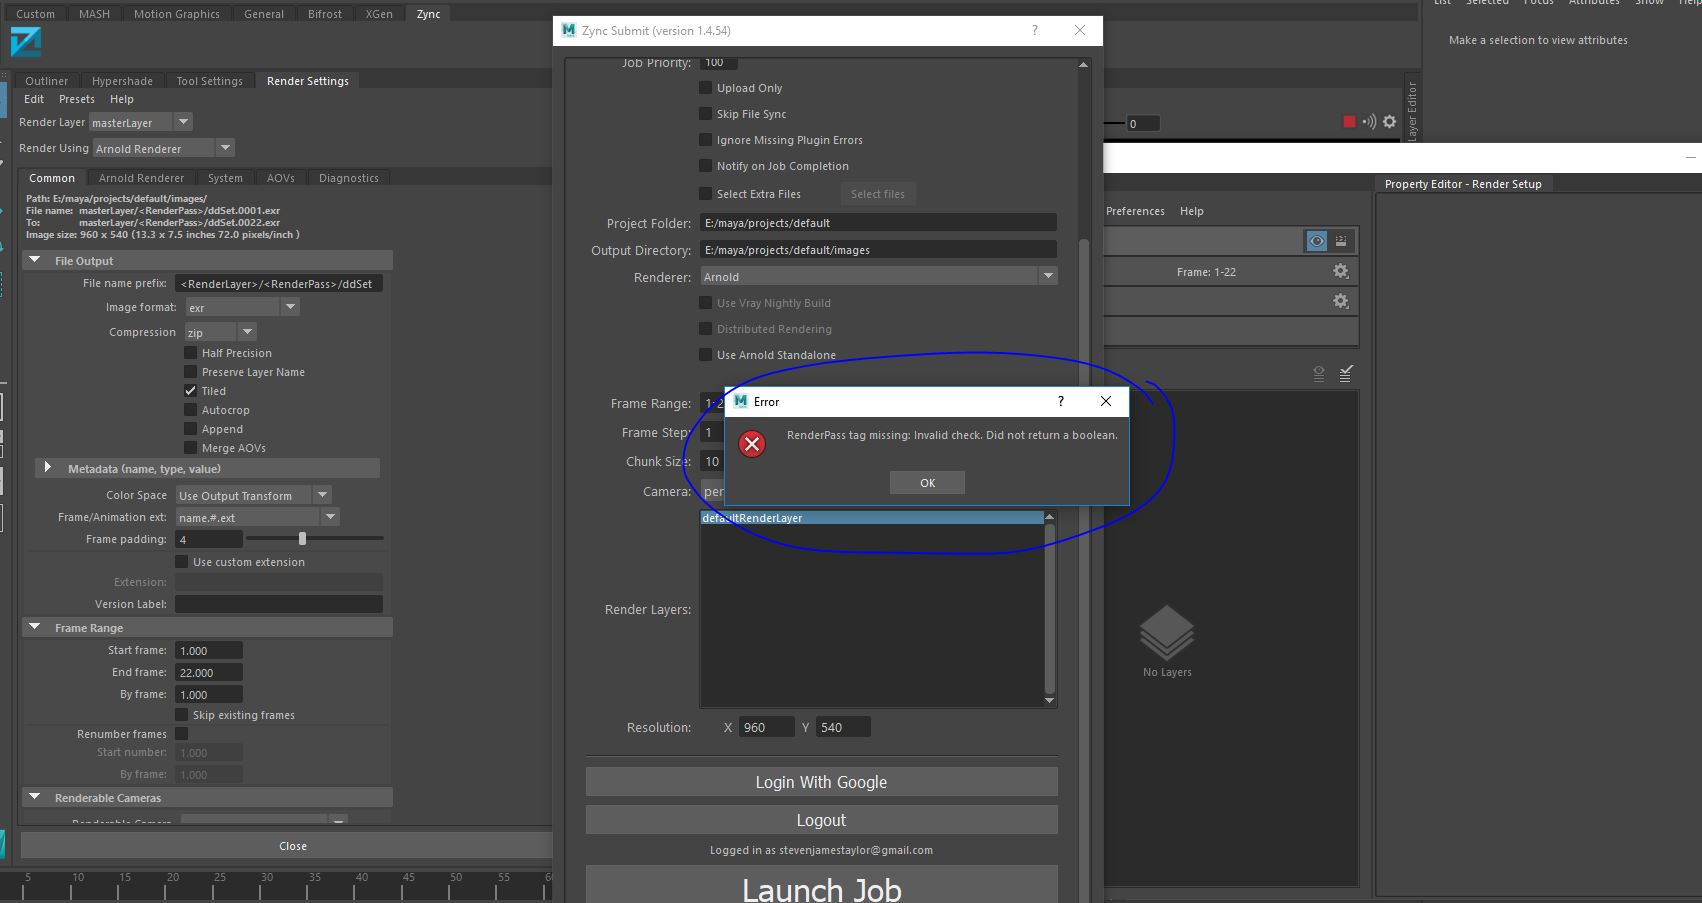Viewport: 1702px width, 903px height.
Task: Switch to the Hypershade tab
Action: click(x=122, y=81)
